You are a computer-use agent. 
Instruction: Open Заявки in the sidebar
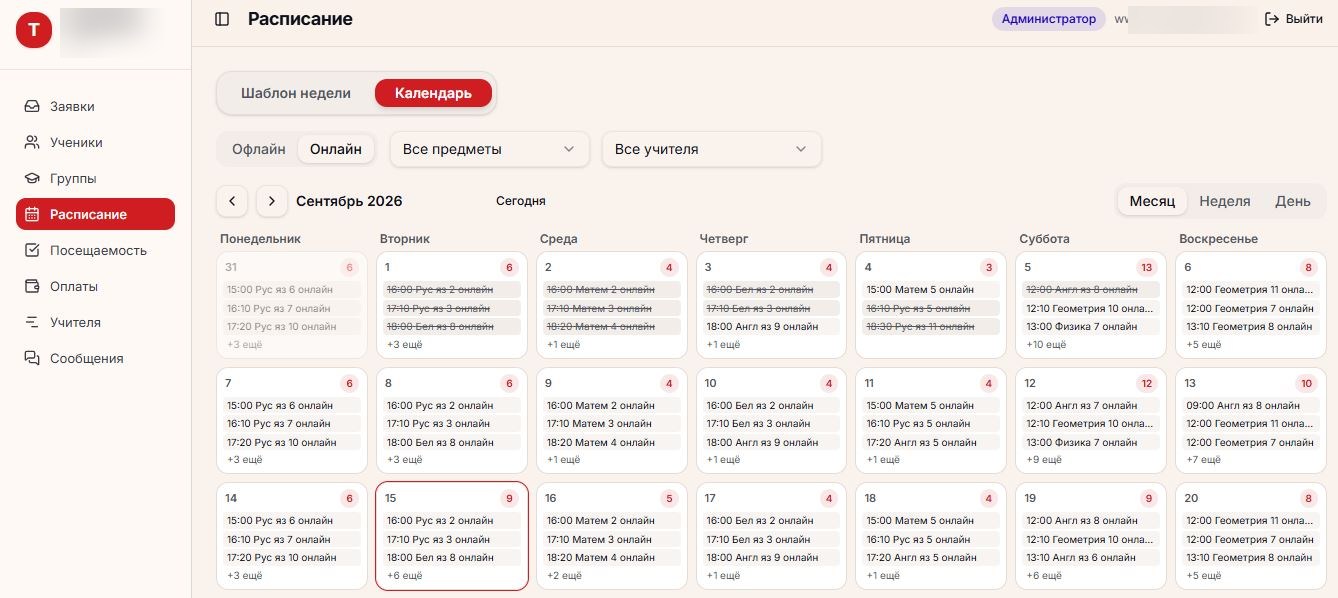(95, 106)
